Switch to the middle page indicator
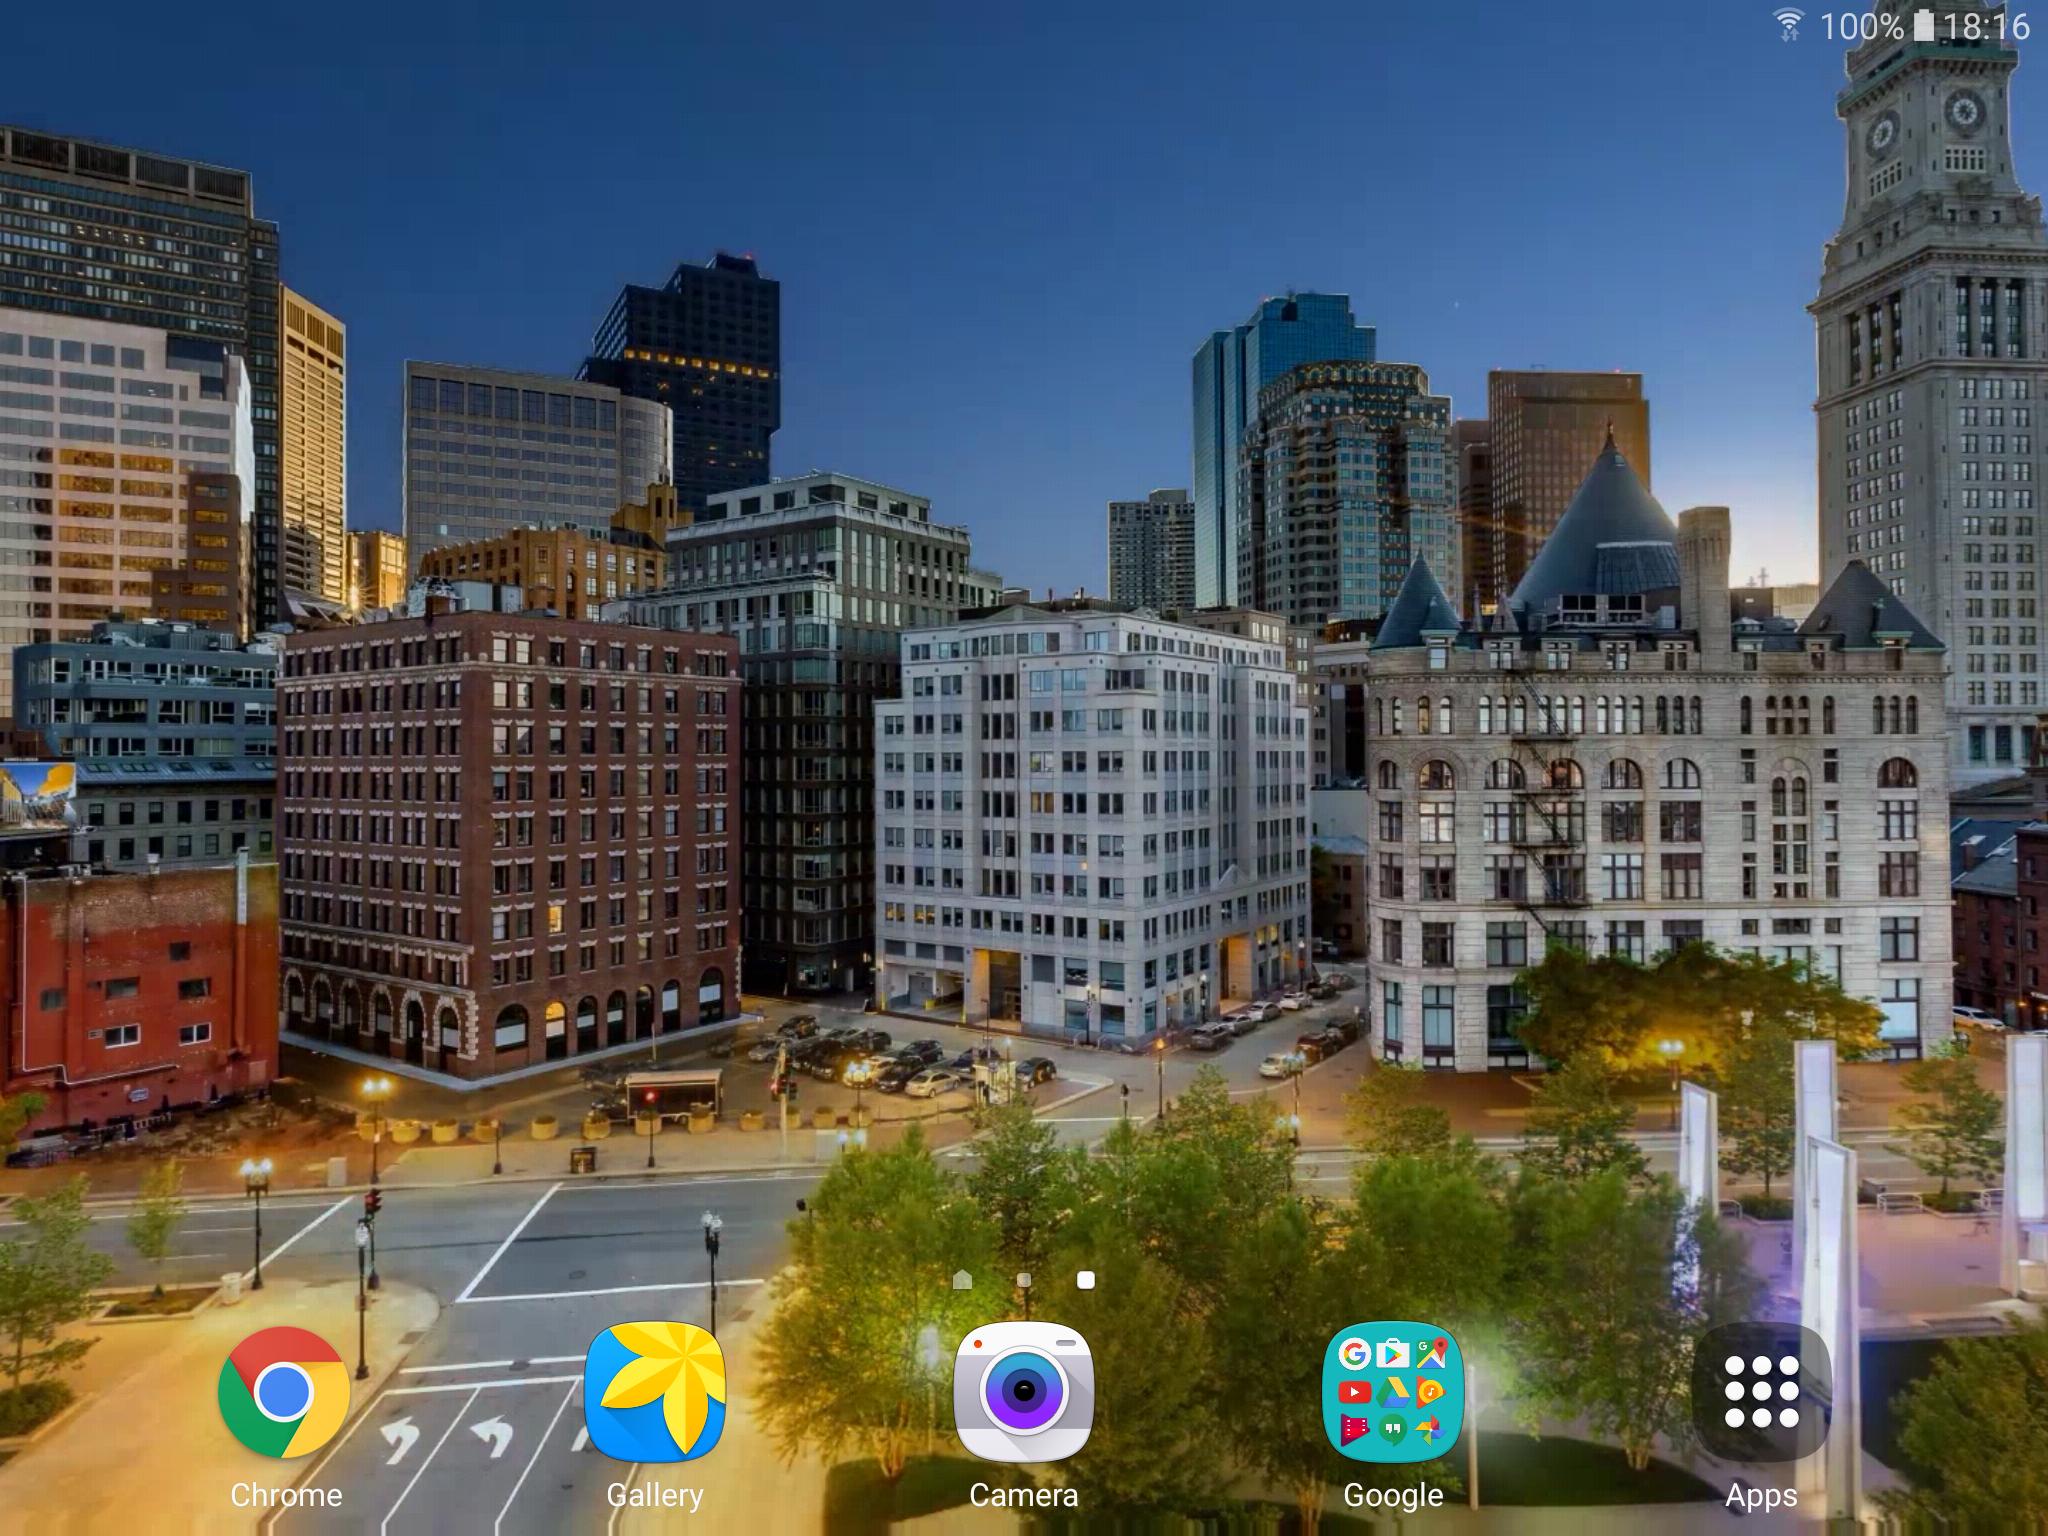 [x=1024, y=1280]
